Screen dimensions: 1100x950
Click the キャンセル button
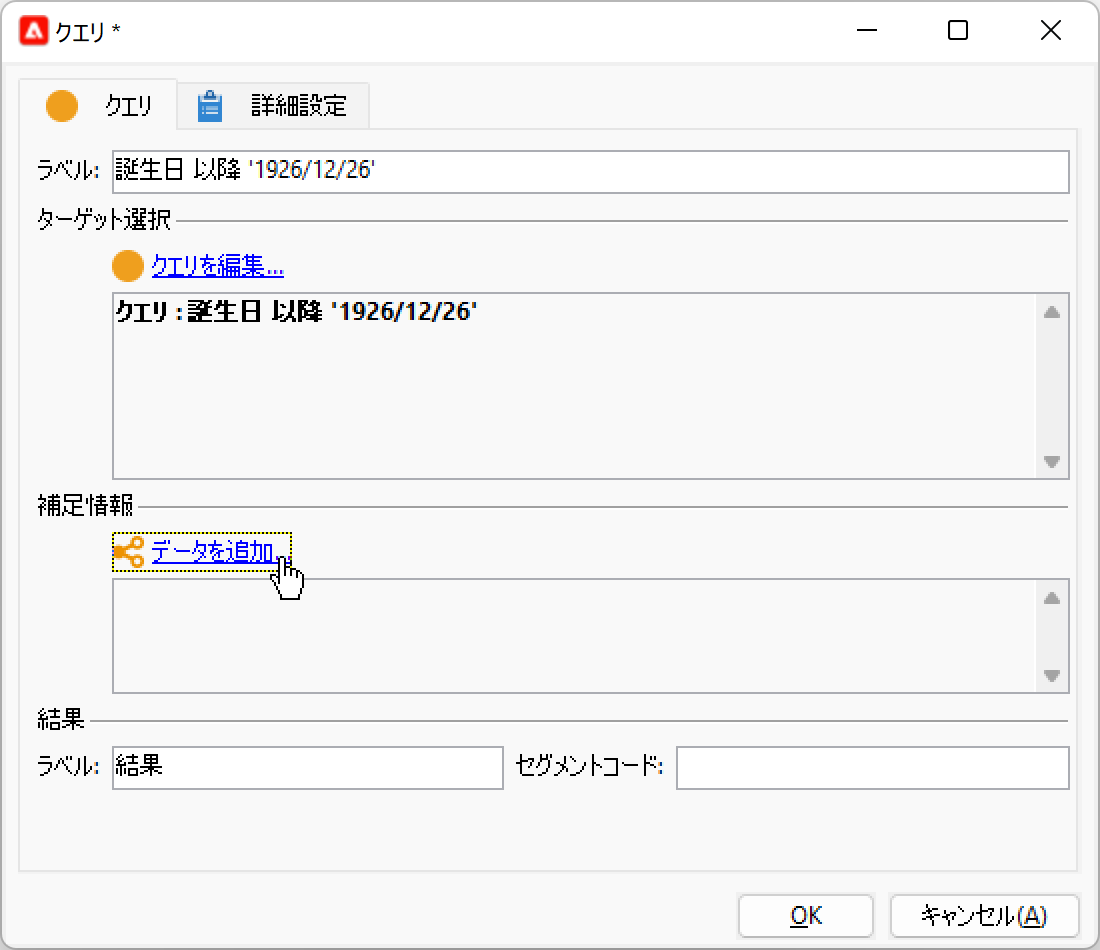[984, 915]
